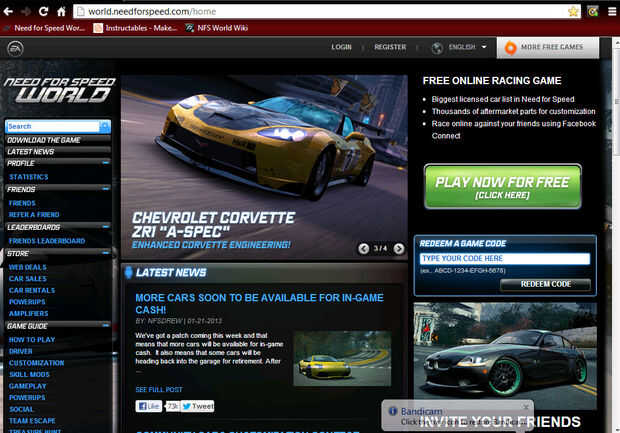
Task: Open LATEST NEWS sidebar item
Action: tap(58, 152)
